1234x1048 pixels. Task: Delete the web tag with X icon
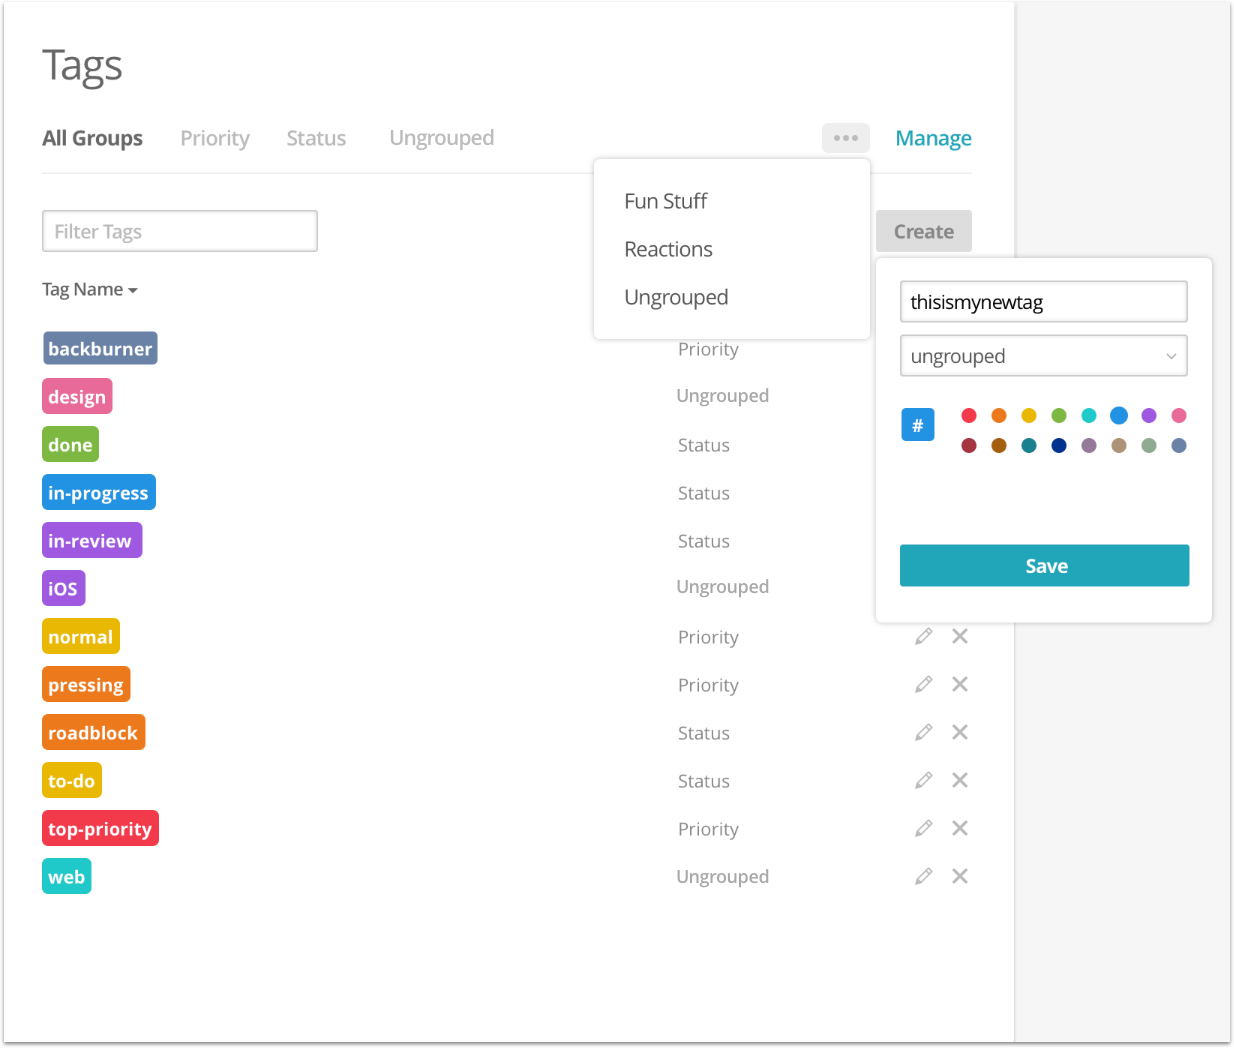(959, 876)
